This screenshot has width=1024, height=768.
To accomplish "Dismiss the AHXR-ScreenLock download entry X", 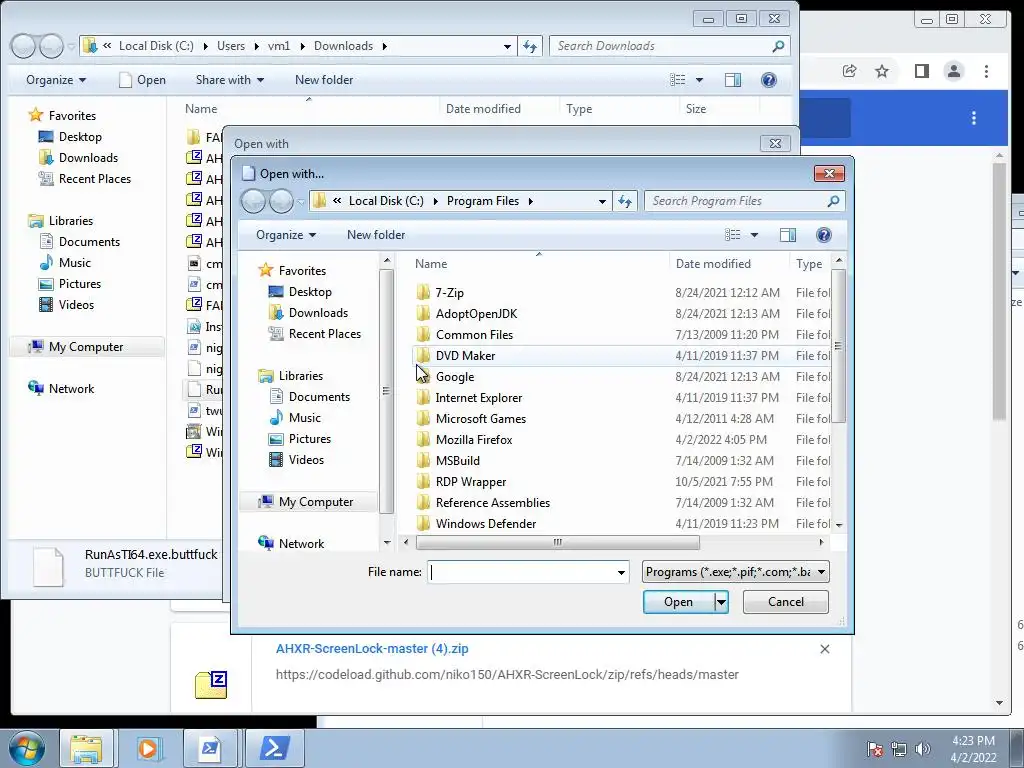I will click(825, 649).
